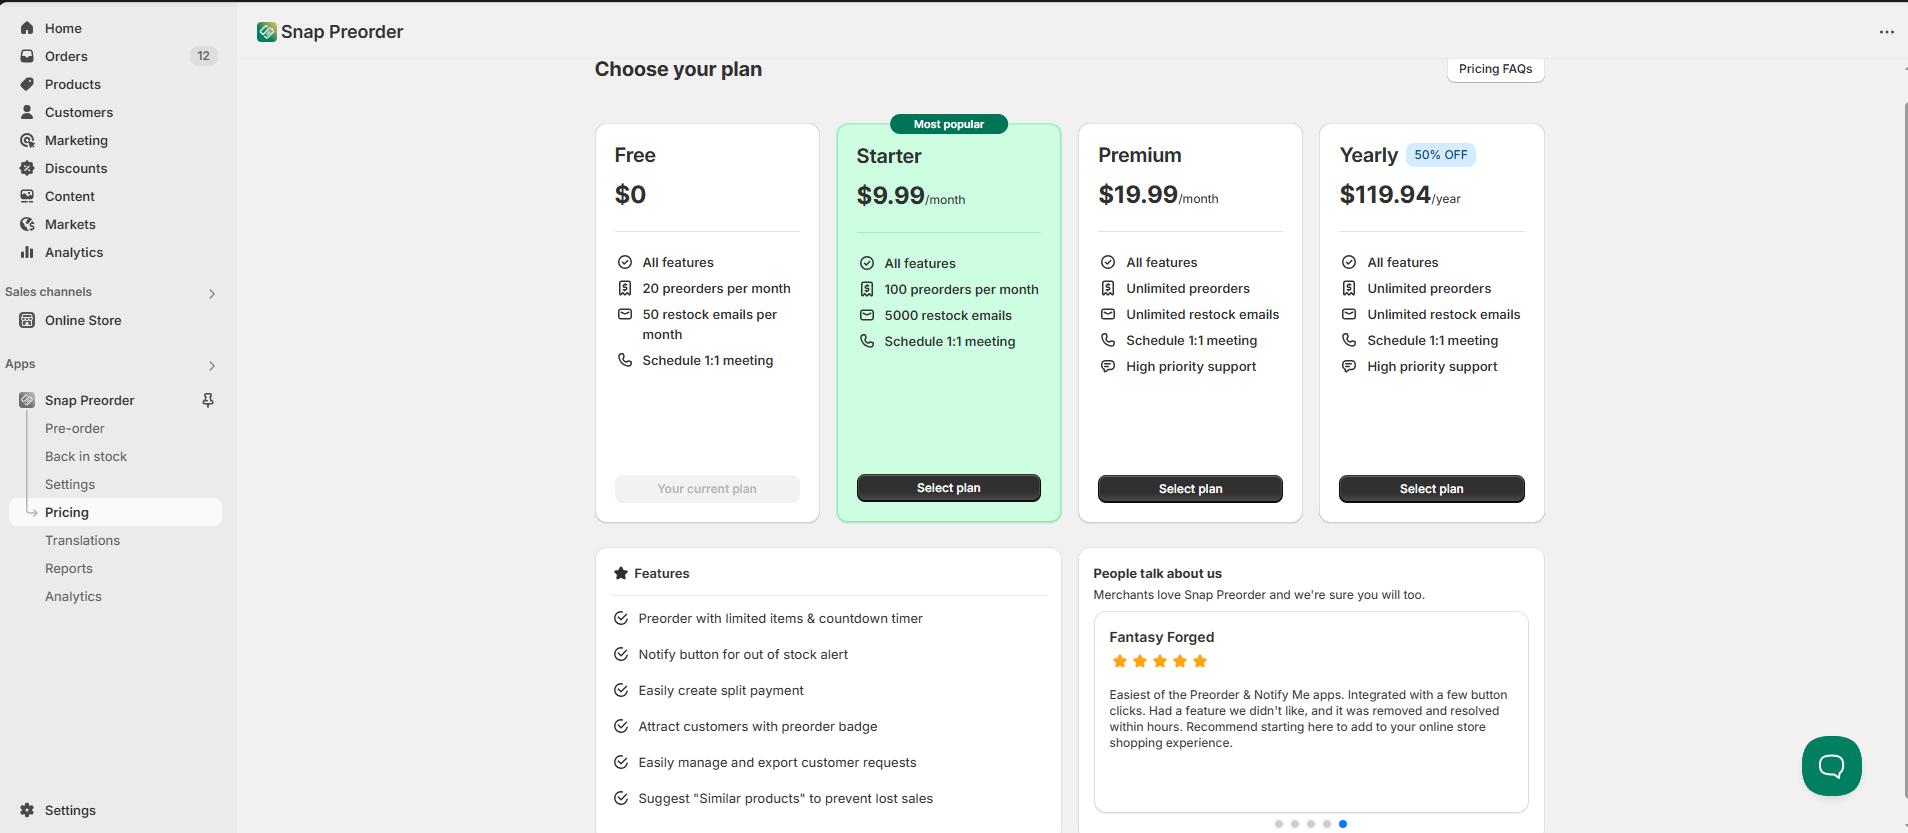Screen dimensions: 1908x833
Task: Click the Home icon in sidebar
Action: click(27, 28)
